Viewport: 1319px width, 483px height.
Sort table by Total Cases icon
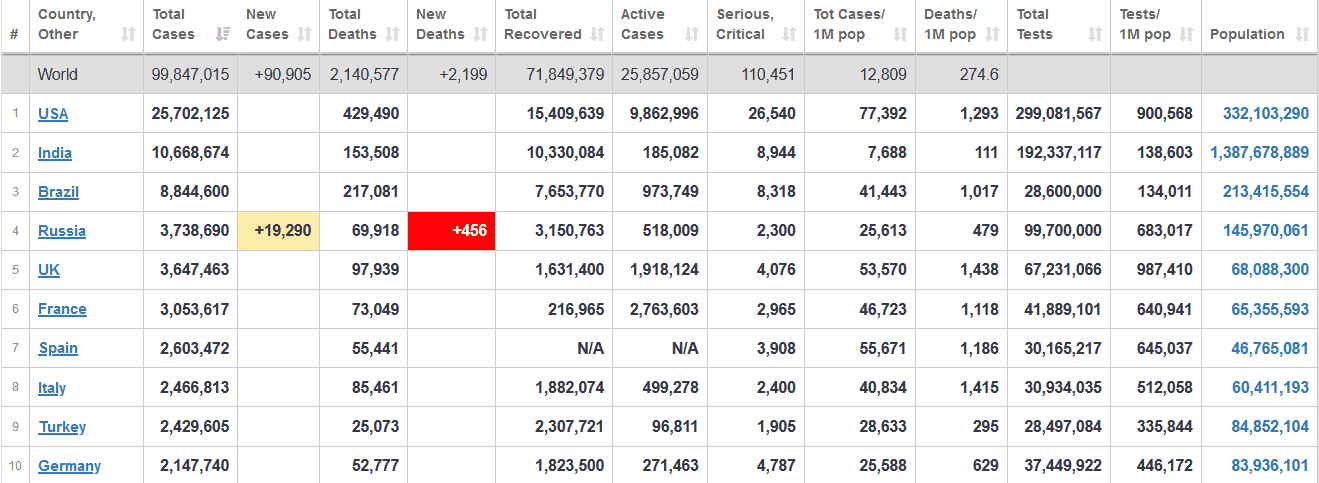pos(224,35)
